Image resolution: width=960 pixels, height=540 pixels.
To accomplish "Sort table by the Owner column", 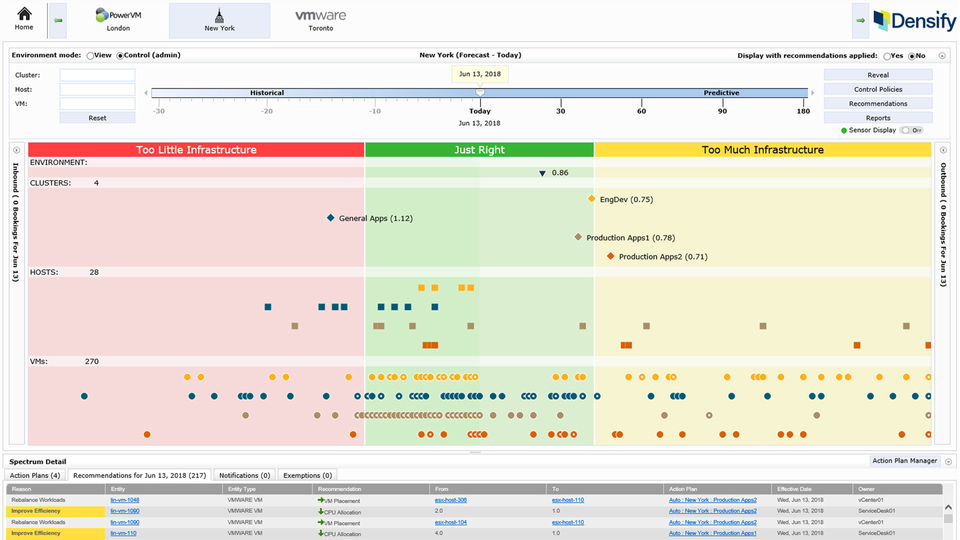I will [898, 489].
